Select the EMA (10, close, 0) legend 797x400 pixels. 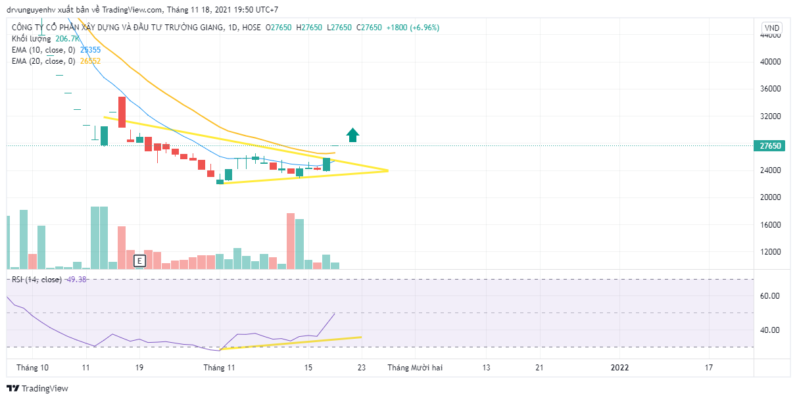click(43, 50)
